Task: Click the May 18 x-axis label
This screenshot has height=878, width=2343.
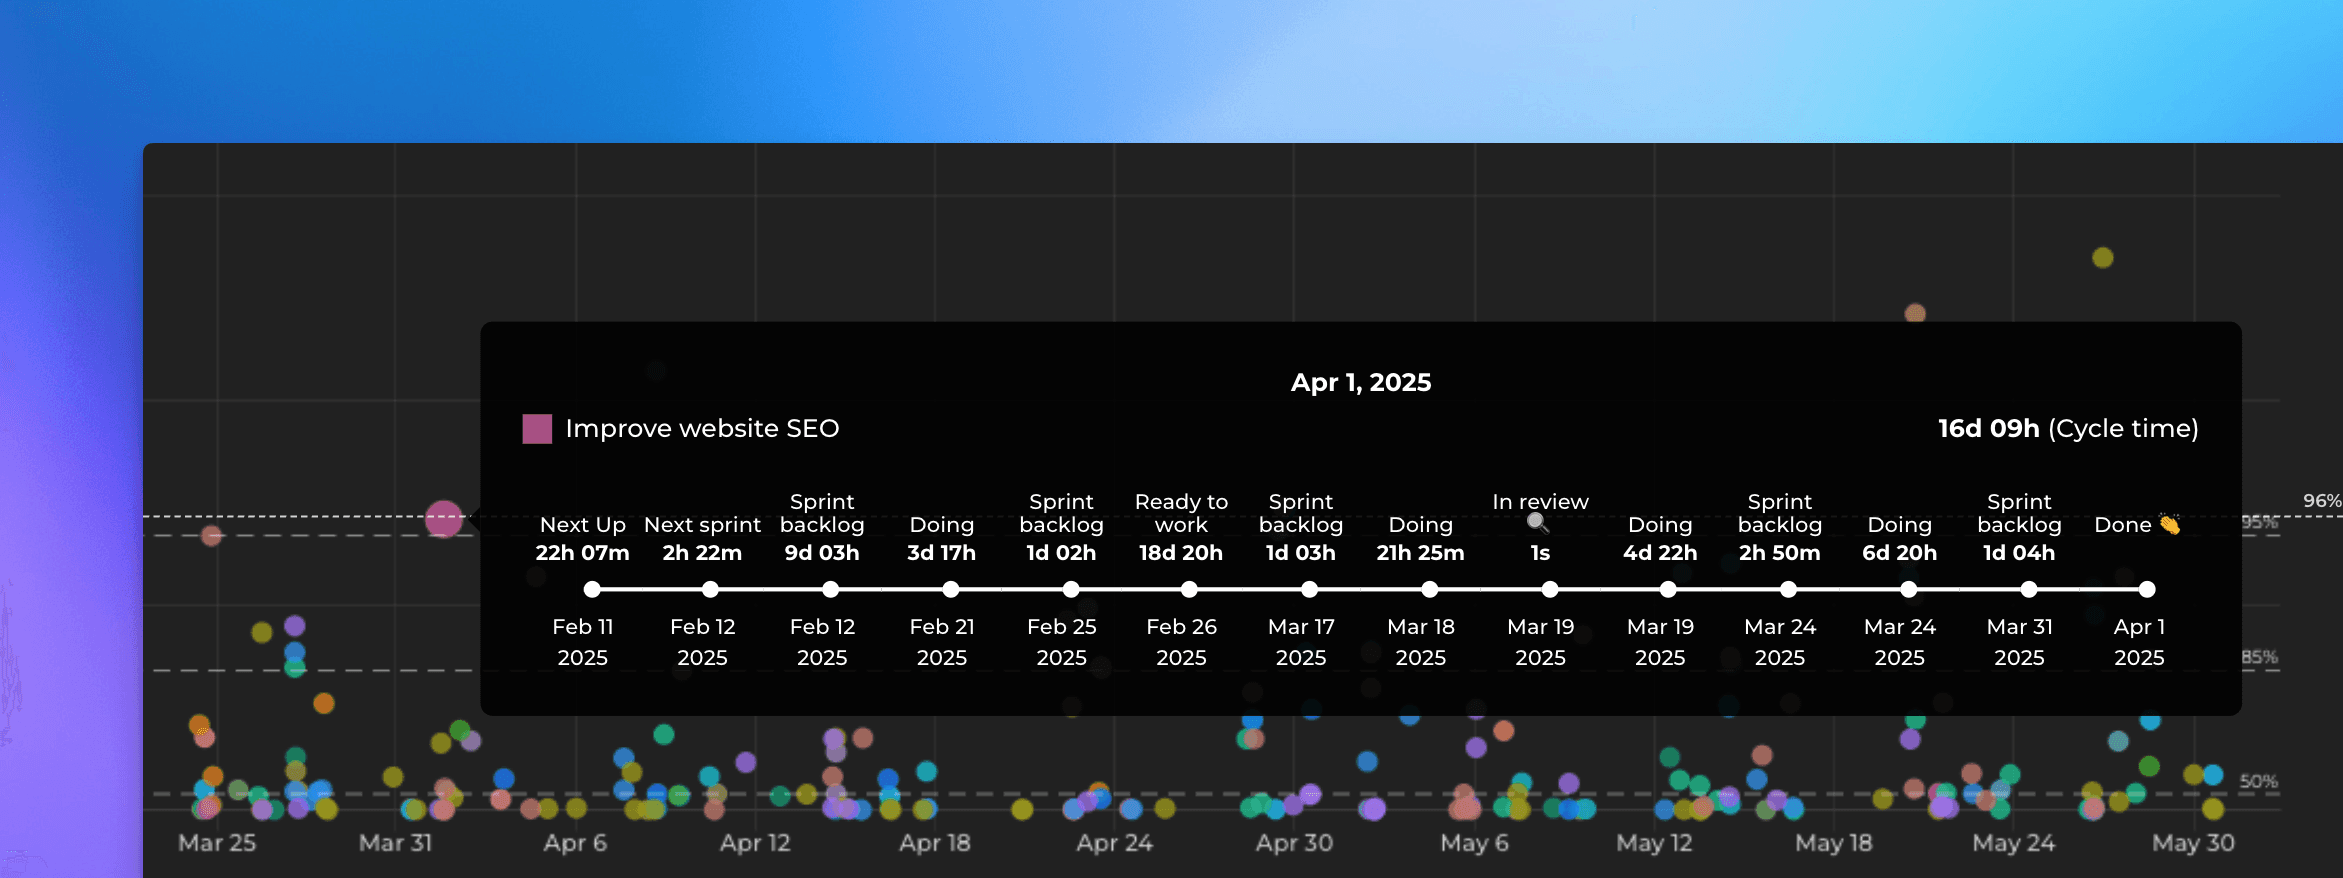Action: pos(1834,843)
